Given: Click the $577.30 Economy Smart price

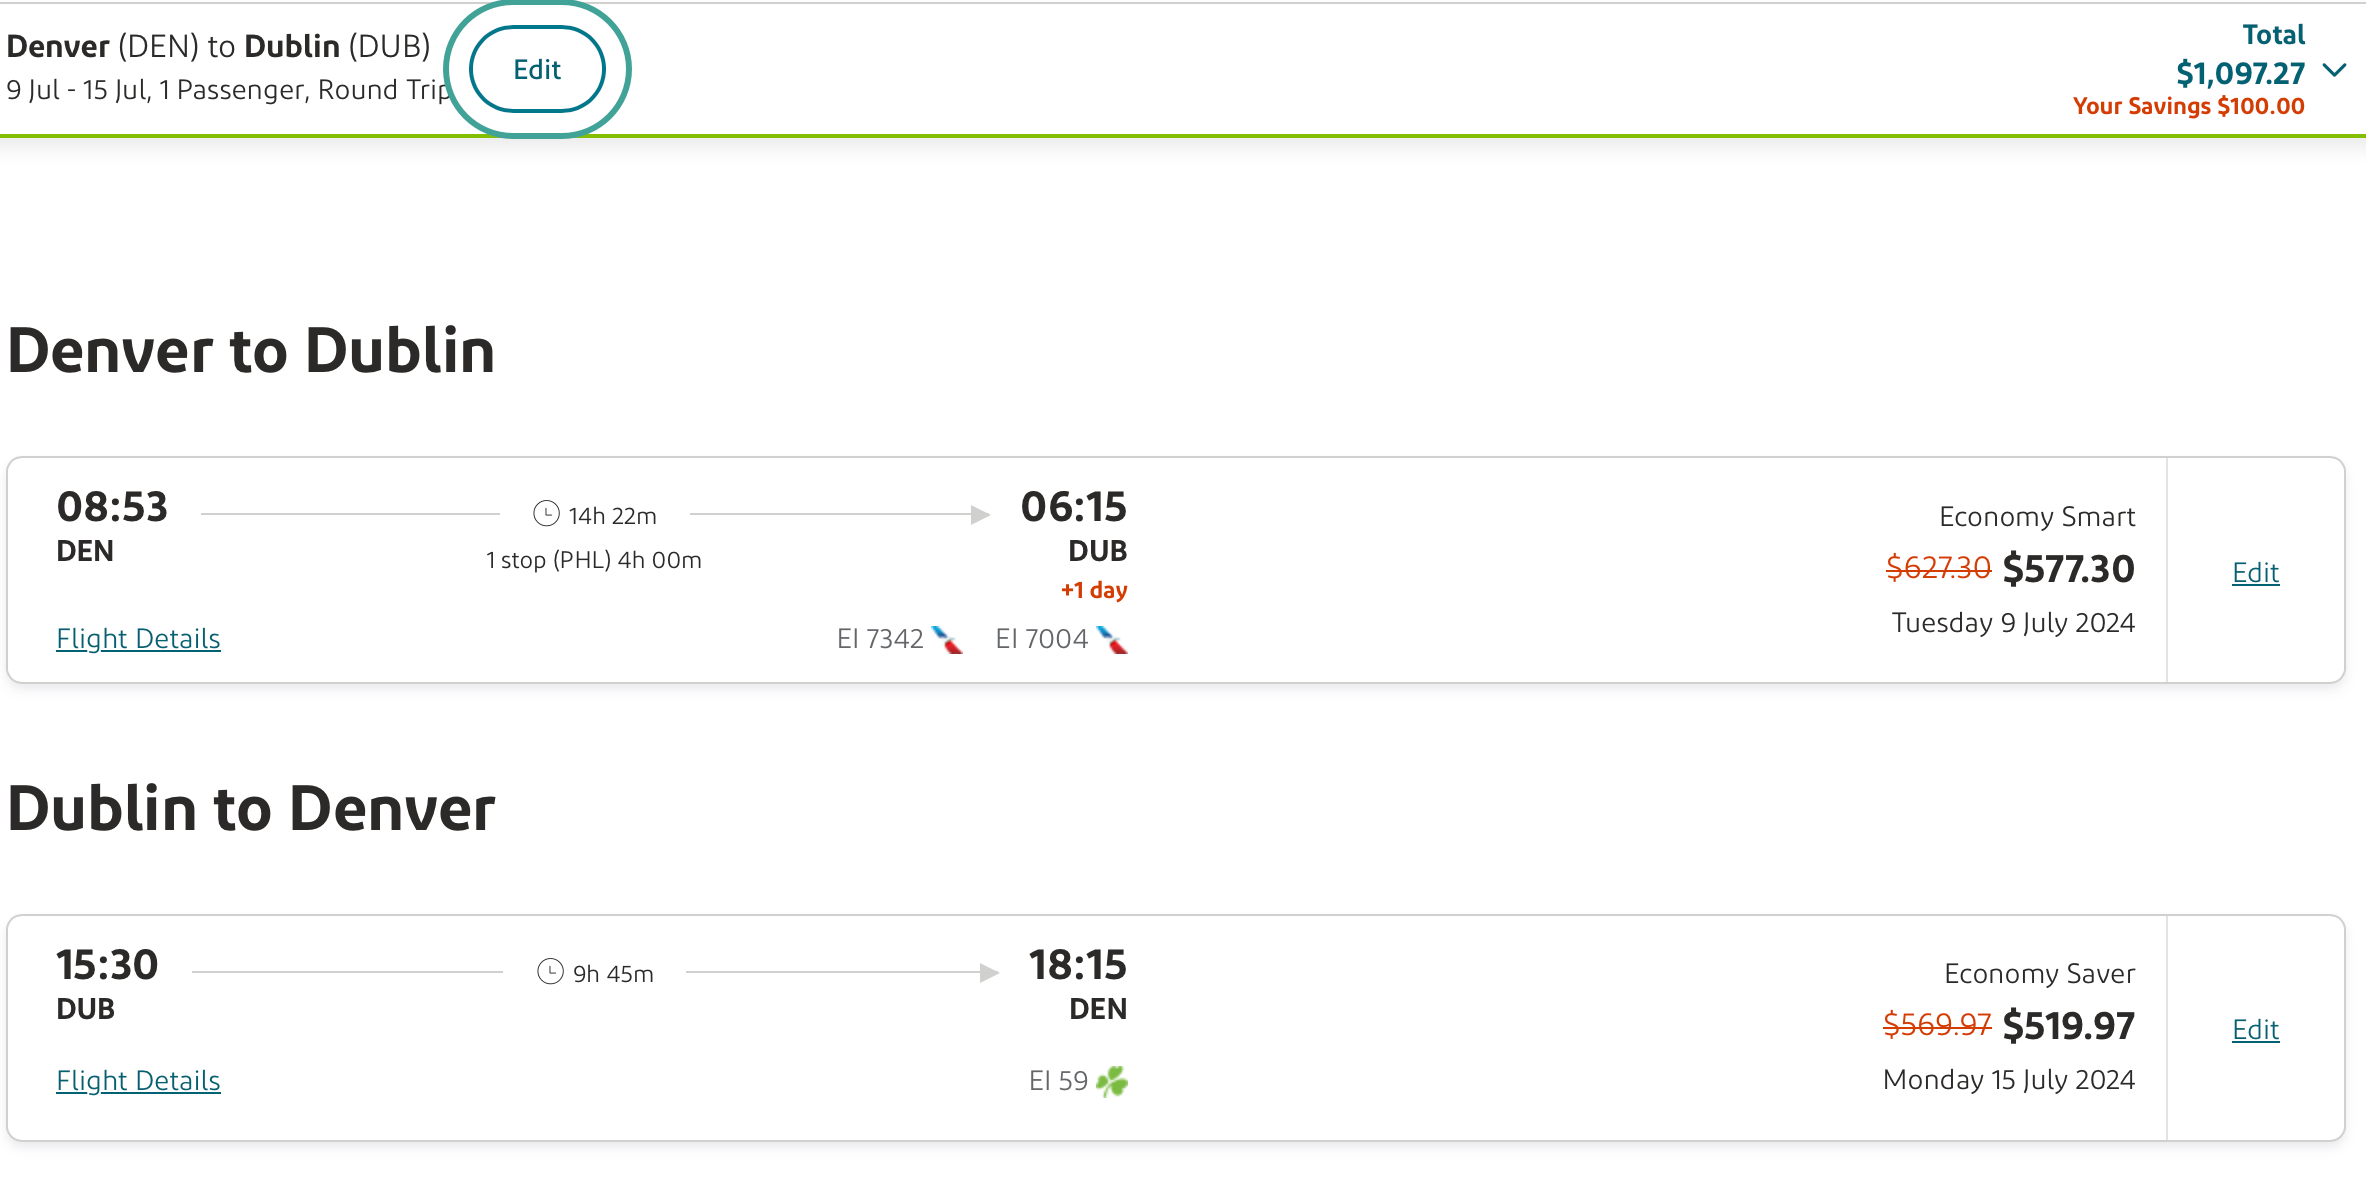Looking at the screenshot, I should tap(2068, 569).
